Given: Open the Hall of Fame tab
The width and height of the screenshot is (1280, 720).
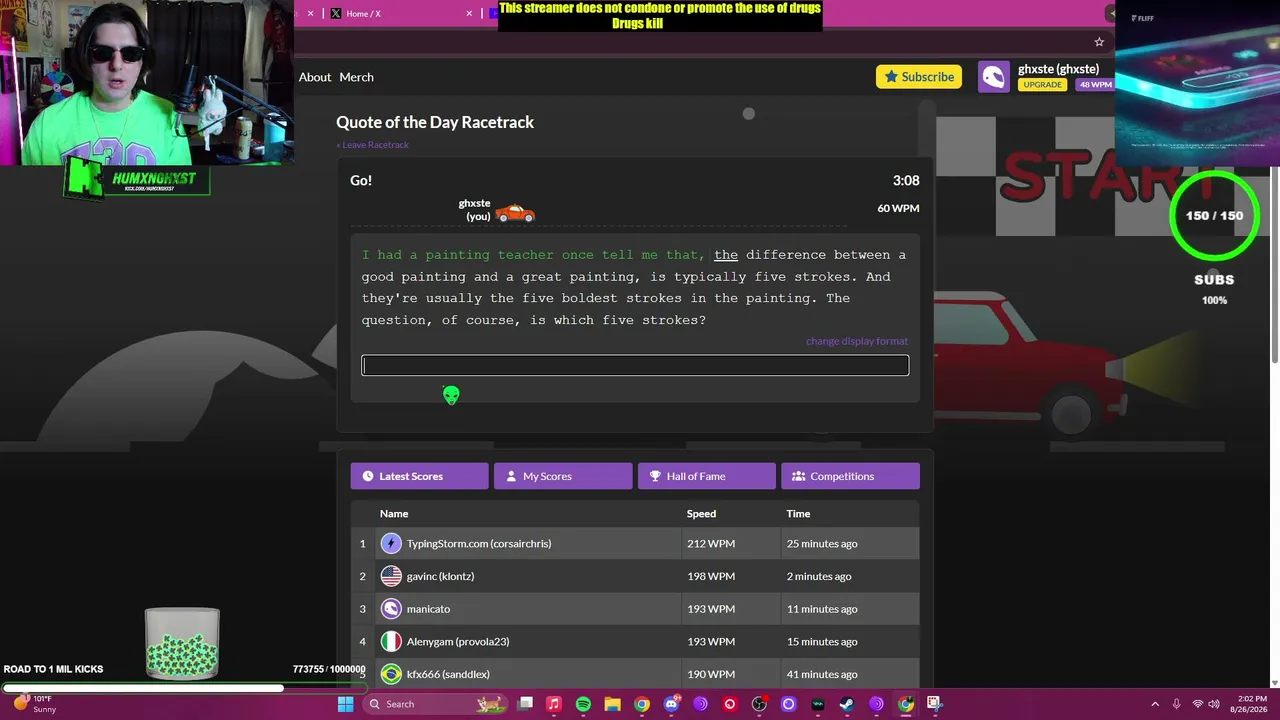Looking at the screenshot, I should tap(706, 476).
